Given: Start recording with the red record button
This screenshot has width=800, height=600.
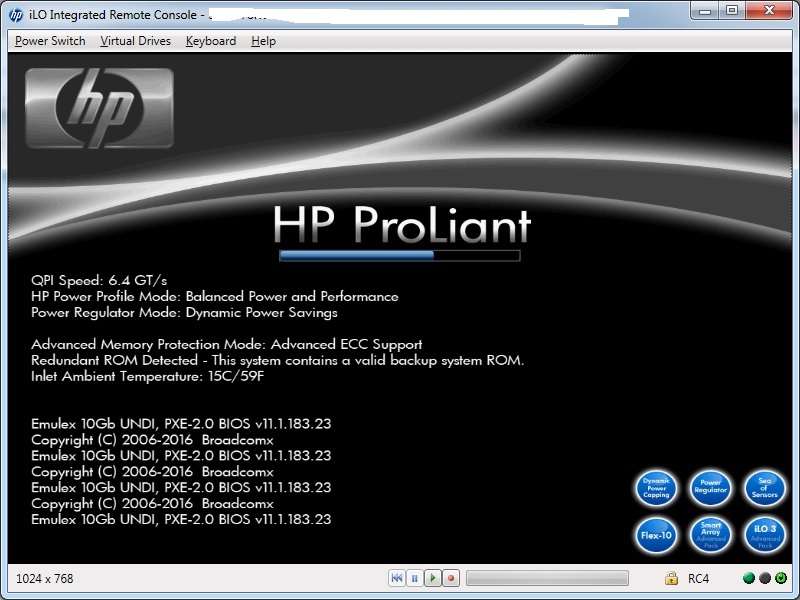Looking at the screenshot, I should click(451, 578).
